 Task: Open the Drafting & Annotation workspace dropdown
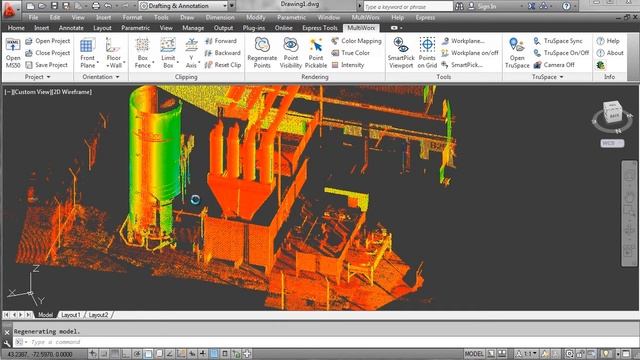pos(224,6)
